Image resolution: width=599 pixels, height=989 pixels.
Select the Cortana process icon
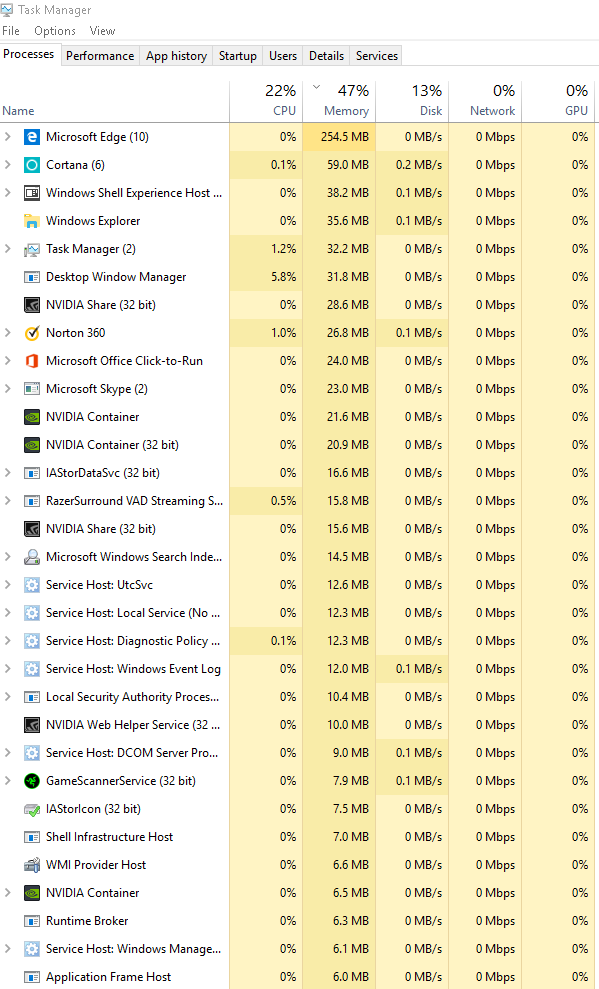tap(31, 164)
